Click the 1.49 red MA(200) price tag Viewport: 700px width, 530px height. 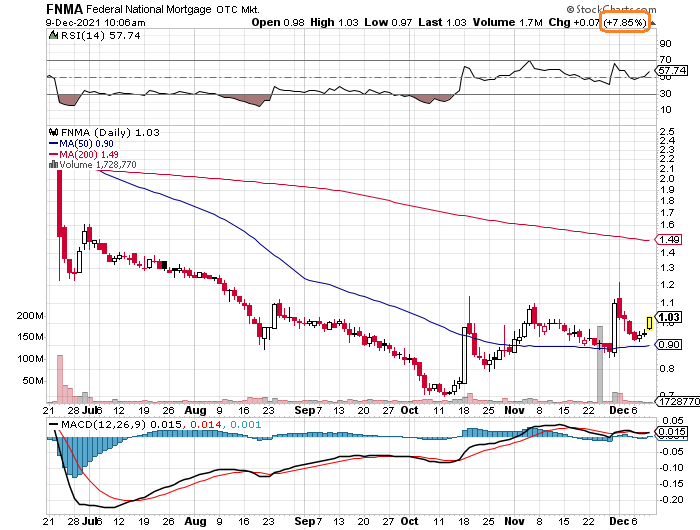(669, 240)
